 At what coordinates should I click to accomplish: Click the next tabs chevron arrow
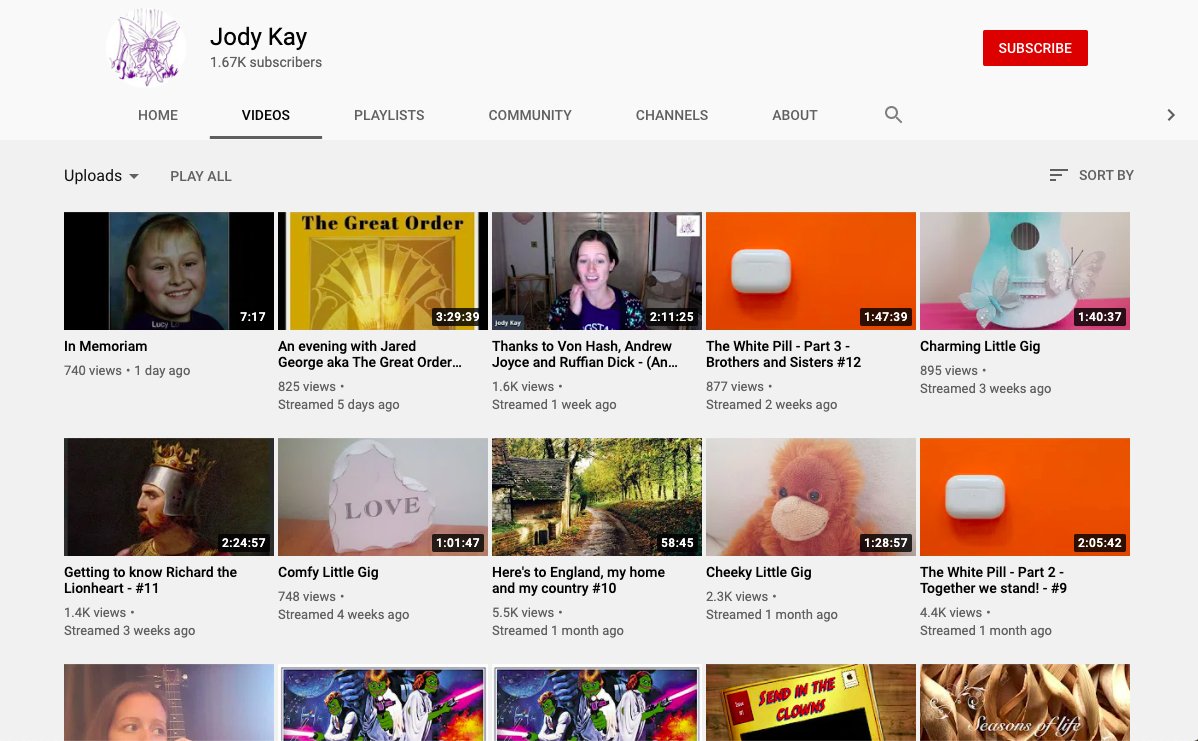coord(1170,115)
